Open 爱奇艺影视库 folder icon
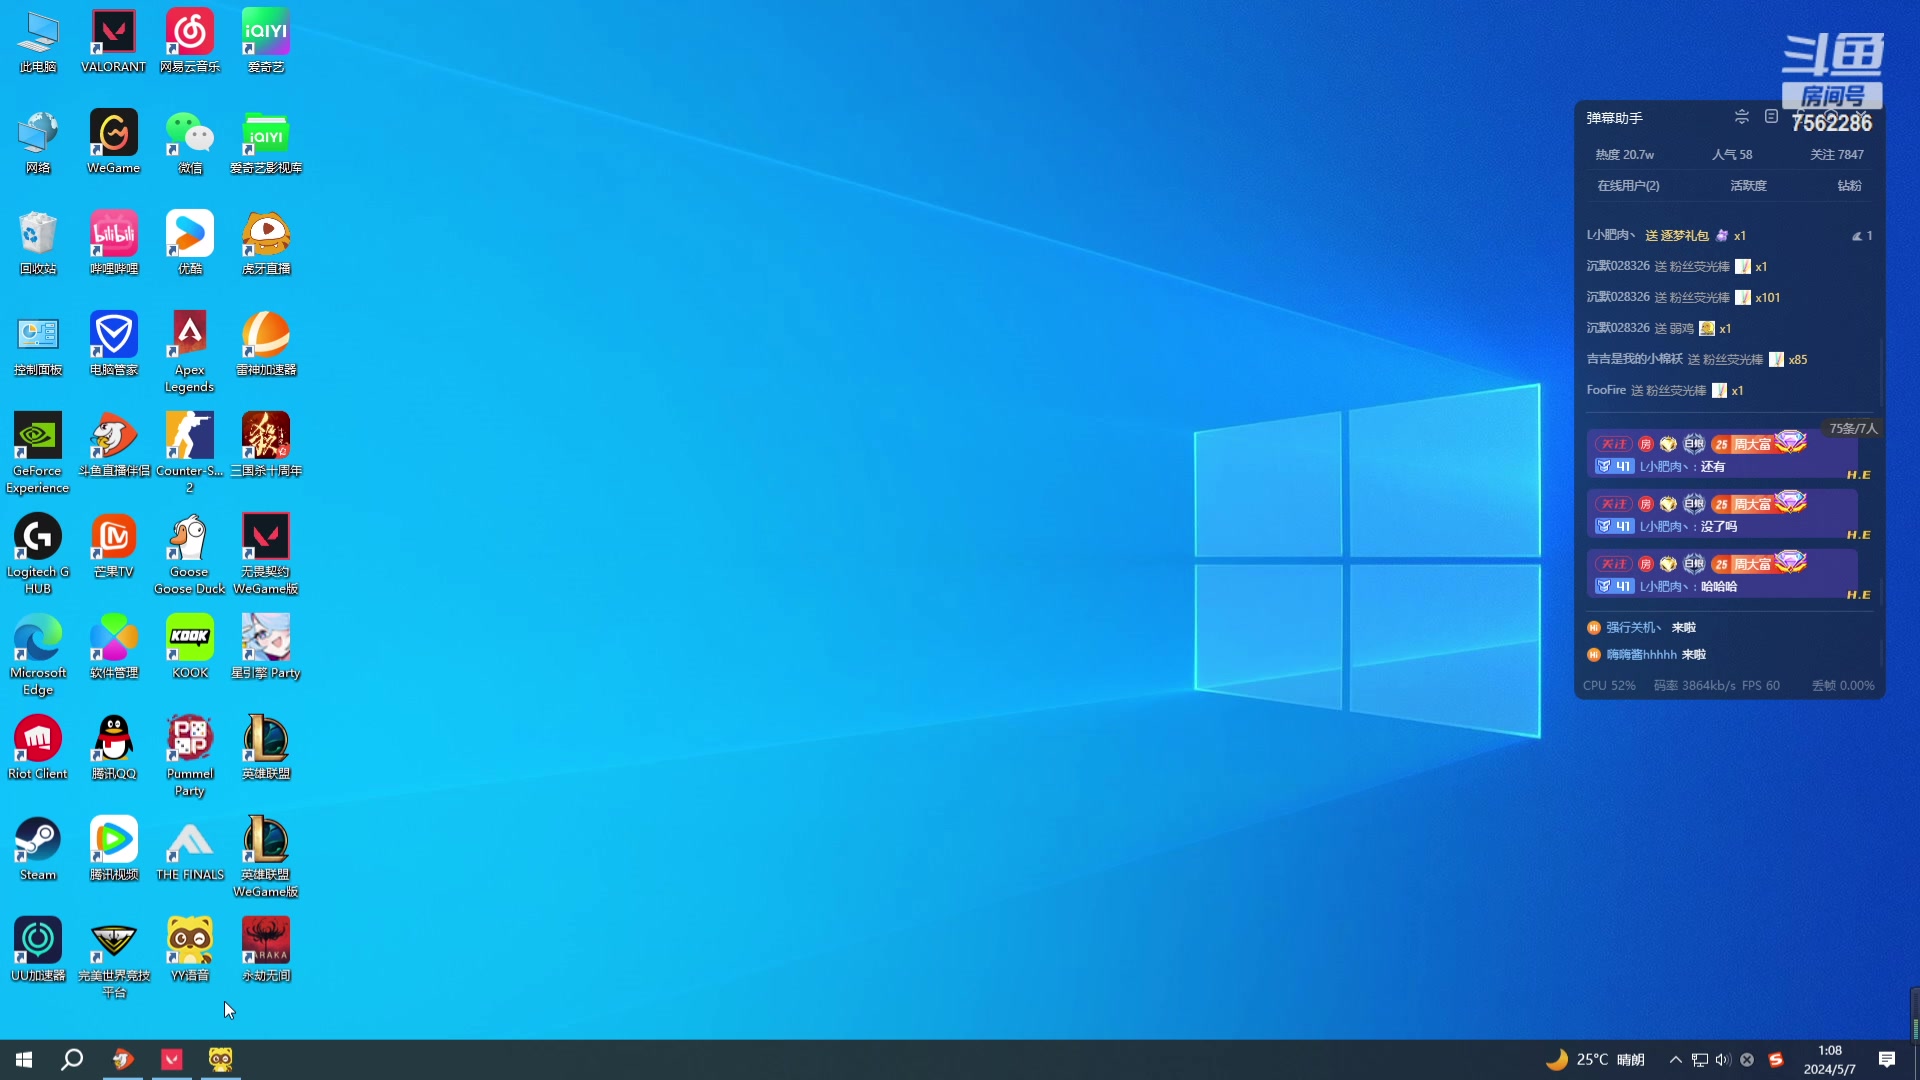The width and height of the screenshot is (1920, 1080). click(266, 142)
